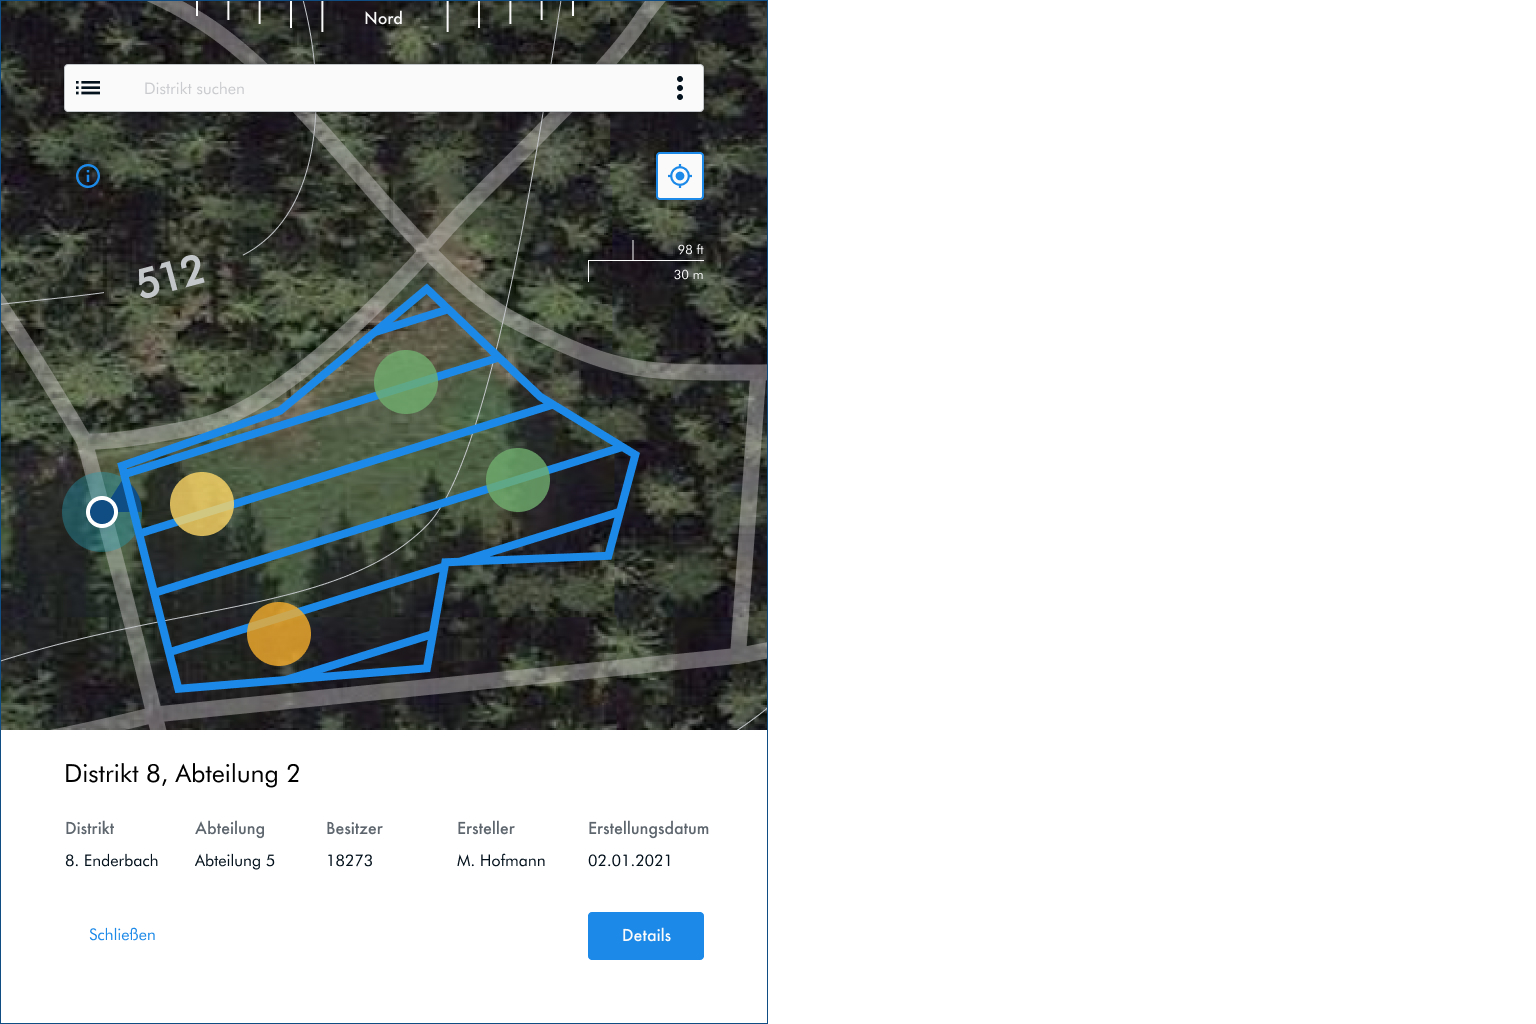The image size is (1536, 1024).
Task: Click the 512 map label
Action: (x=171, y=277)
